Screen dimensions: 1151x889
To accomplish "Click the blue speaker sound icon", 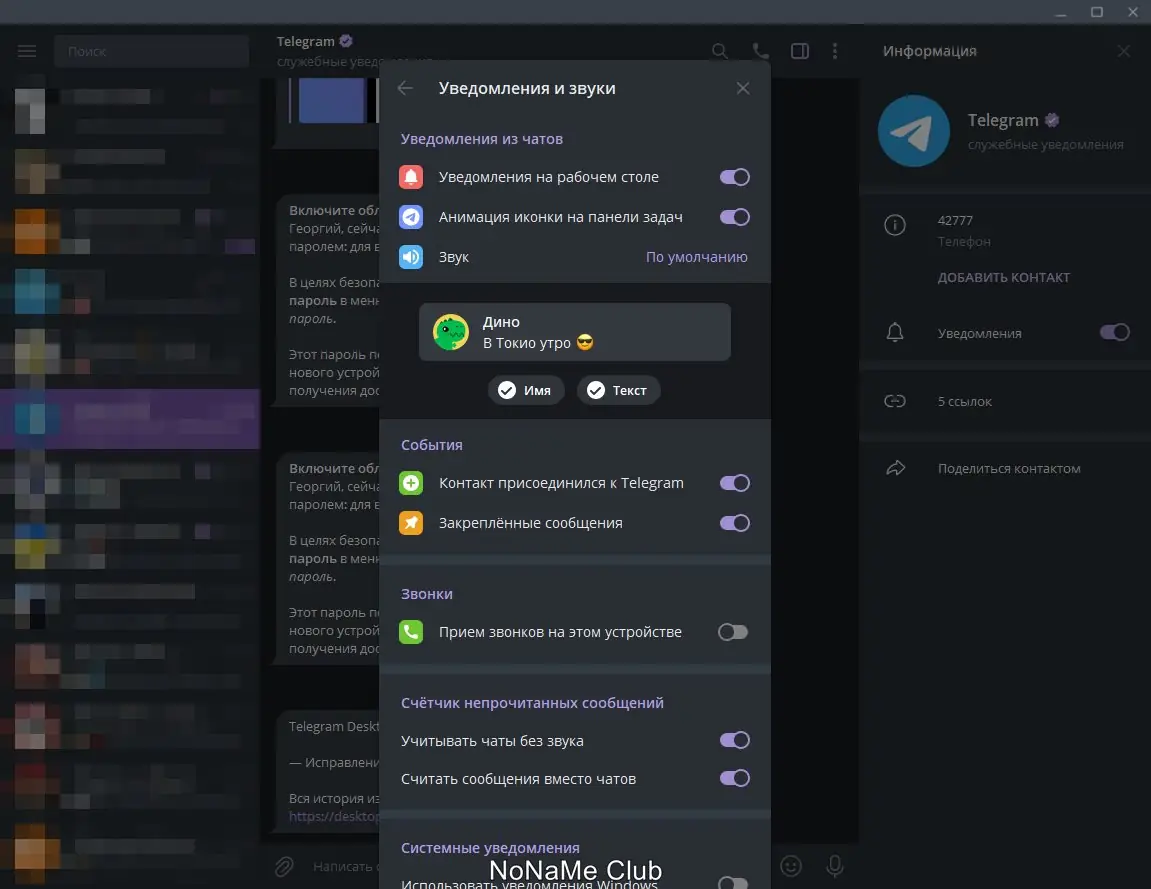I will [x=411, y=257].
